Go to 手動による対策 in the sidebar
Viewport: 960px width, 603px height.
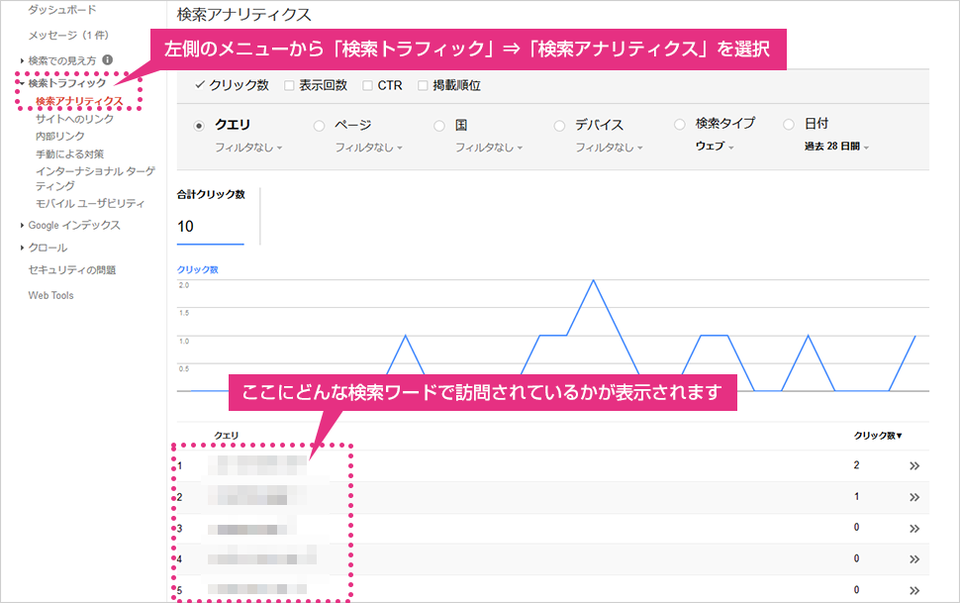[70, 154]
